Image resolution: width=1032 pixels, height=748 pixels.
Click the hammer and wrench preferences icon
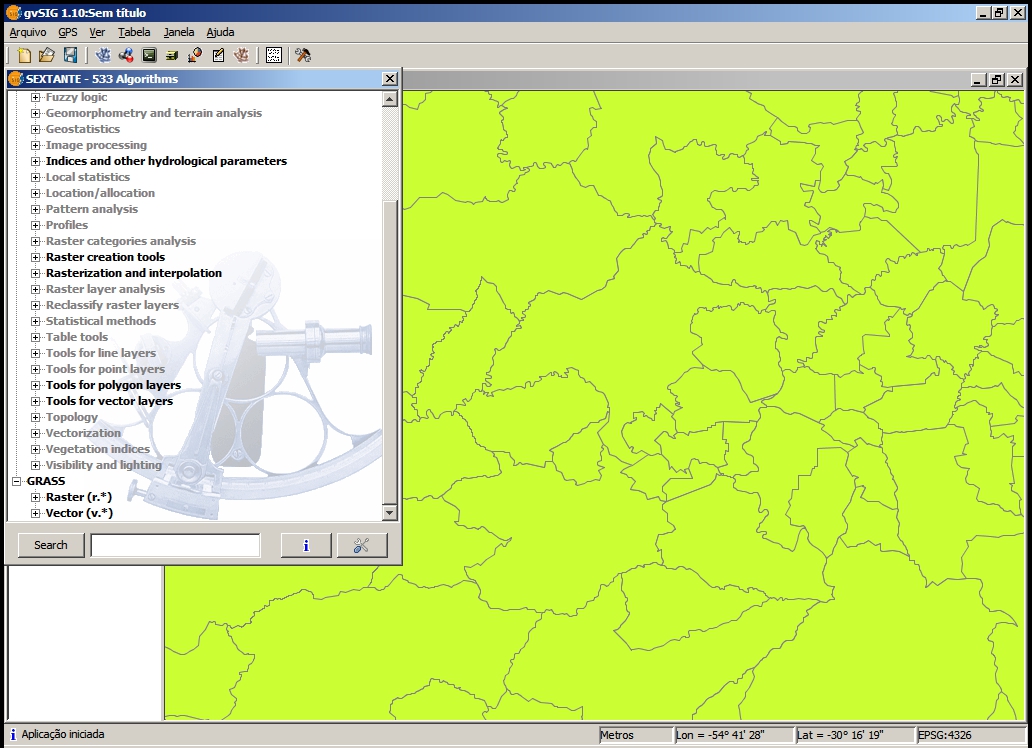[x=303, y=55]
